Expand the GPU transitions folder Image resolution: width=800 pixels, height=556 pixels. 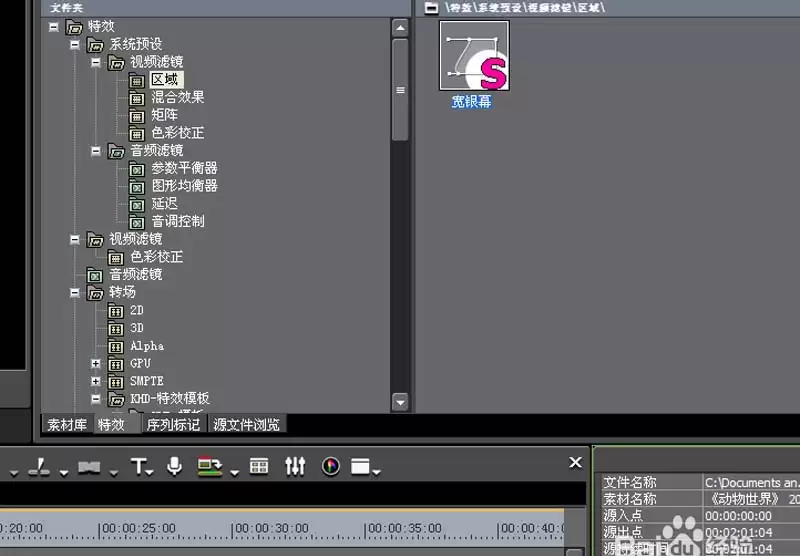pos(95,364)
